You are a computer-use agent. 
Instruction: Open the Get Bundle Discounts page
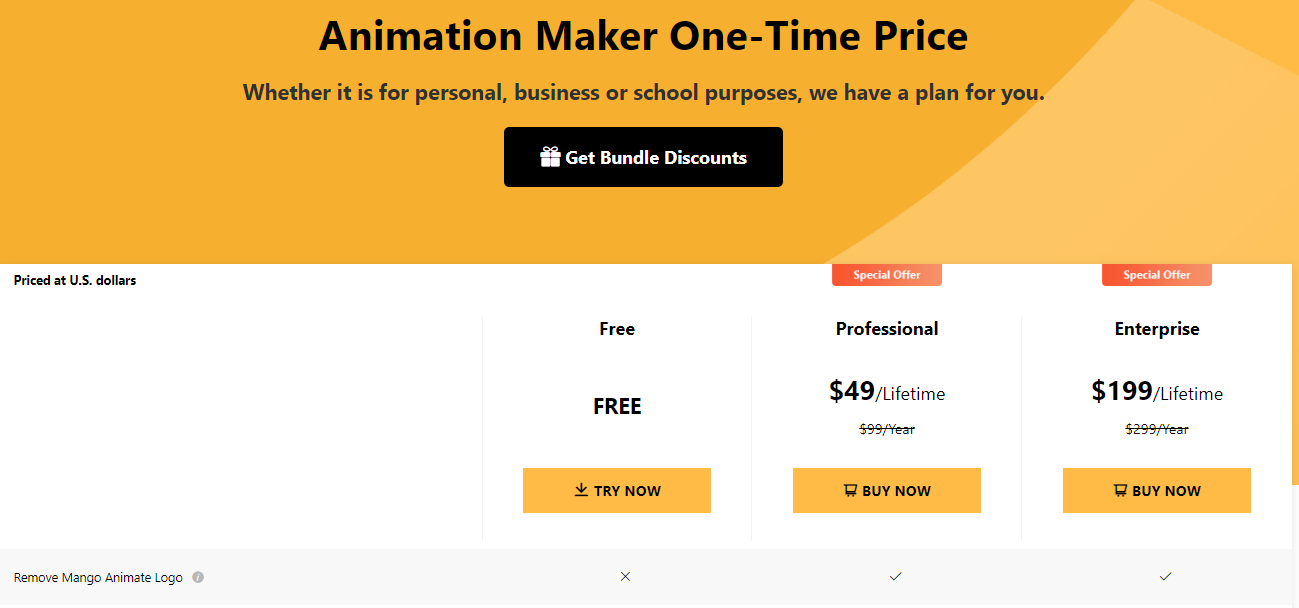coord(643,157)
